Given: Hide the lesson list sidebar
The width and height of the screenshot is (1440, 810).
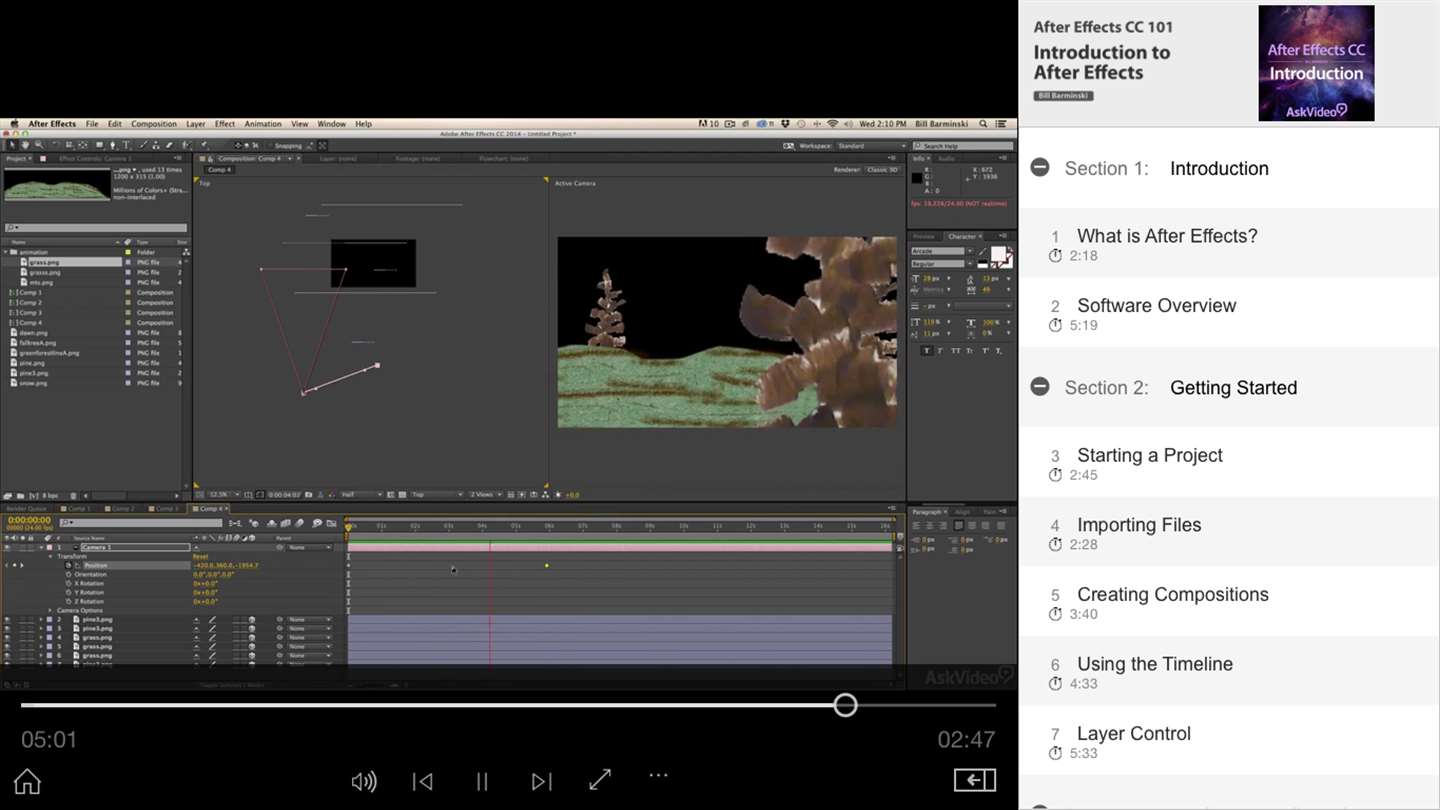Looking at the screenshot, I should pos(974,780).
